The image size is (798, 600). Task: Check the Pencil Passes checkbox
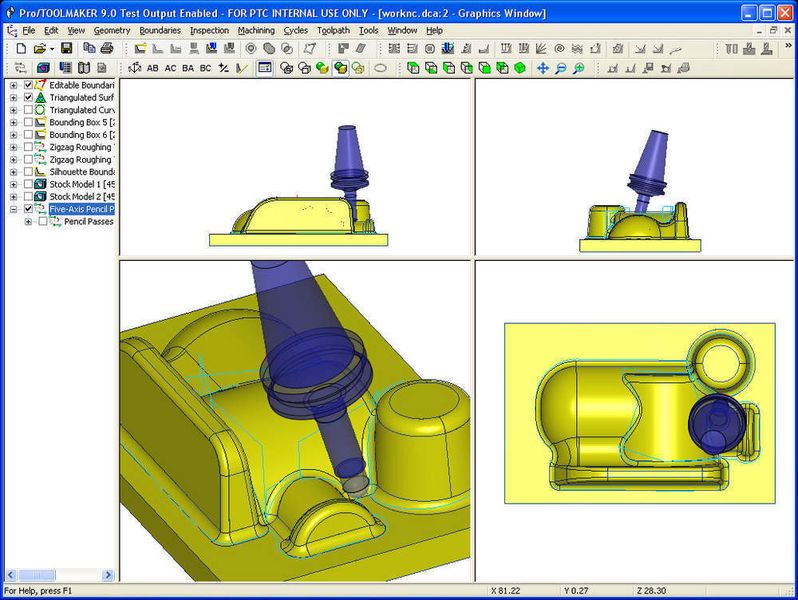click(43, 221)
